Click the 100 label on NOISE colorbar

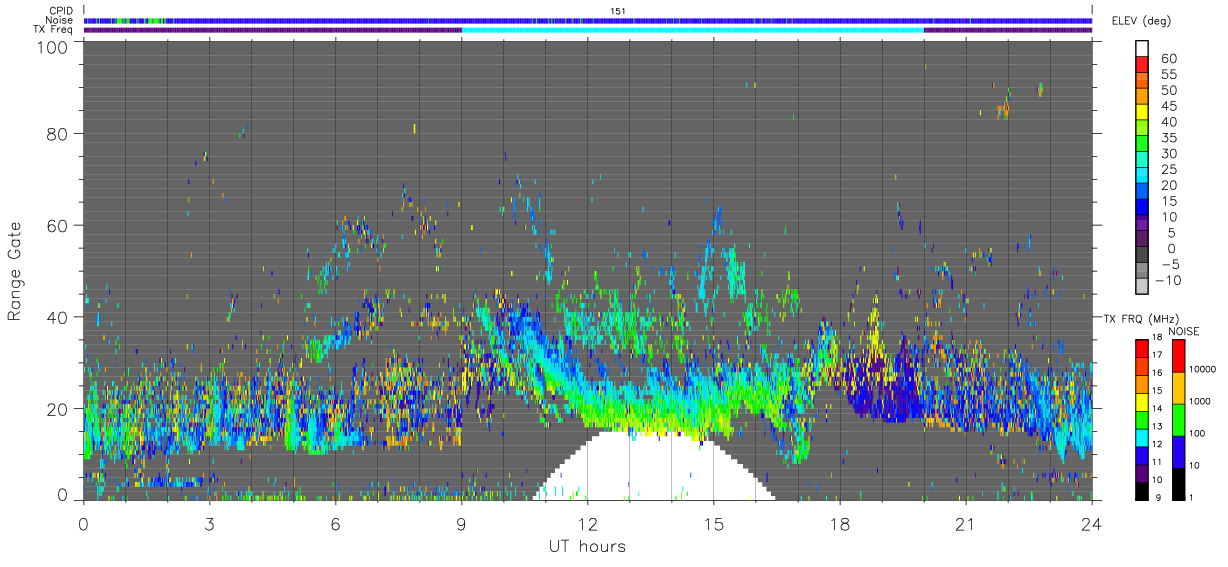[x=1198, y=433]
